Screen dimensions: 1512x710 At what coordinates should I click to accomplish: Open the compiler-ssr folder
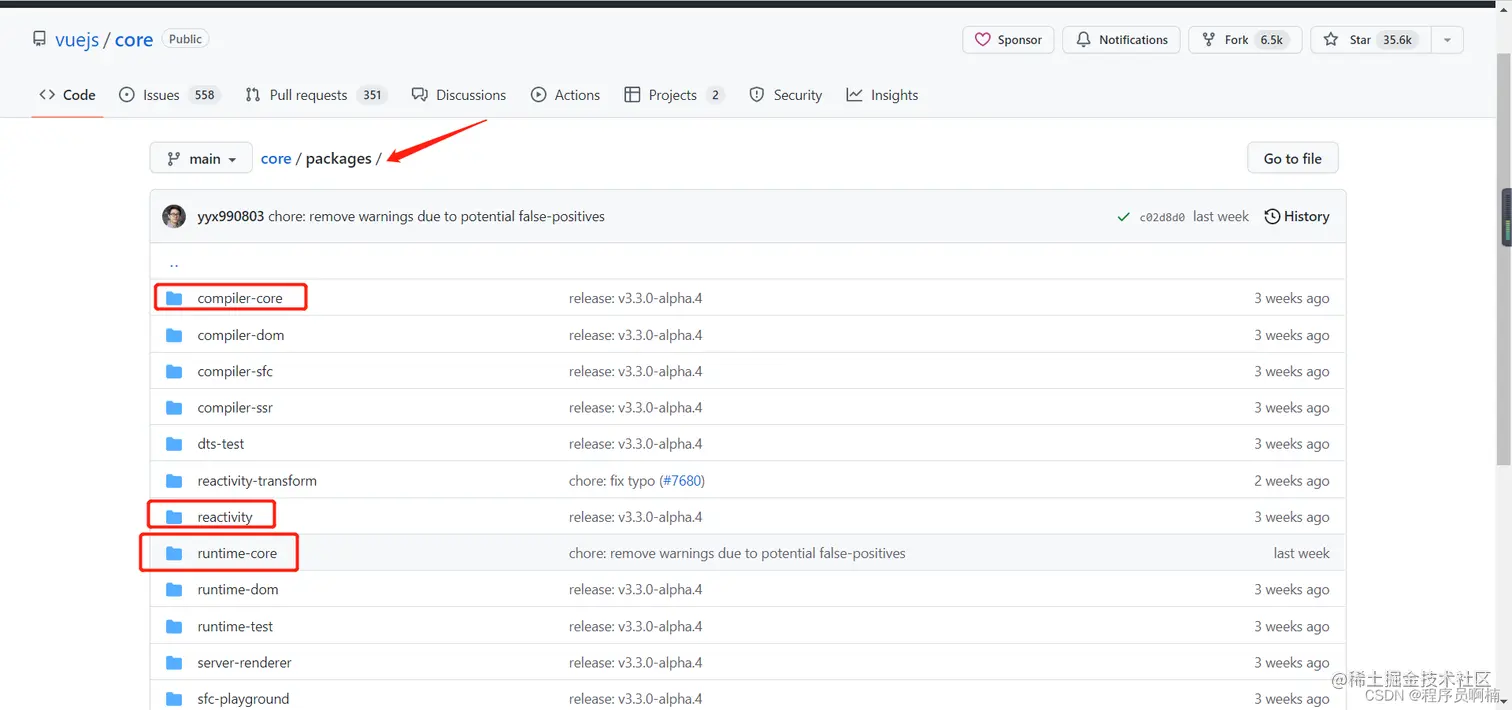tap(235, 407)
